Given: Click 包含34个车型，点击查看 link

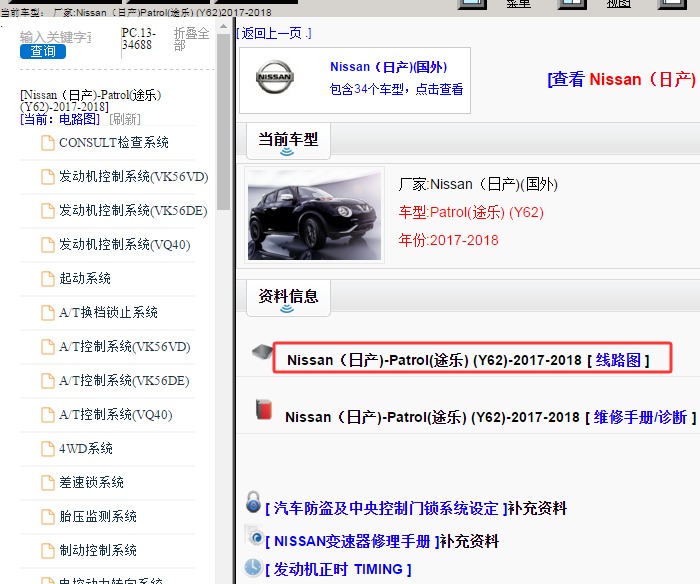Looking at the screenshot, I should tap(396, 89).
